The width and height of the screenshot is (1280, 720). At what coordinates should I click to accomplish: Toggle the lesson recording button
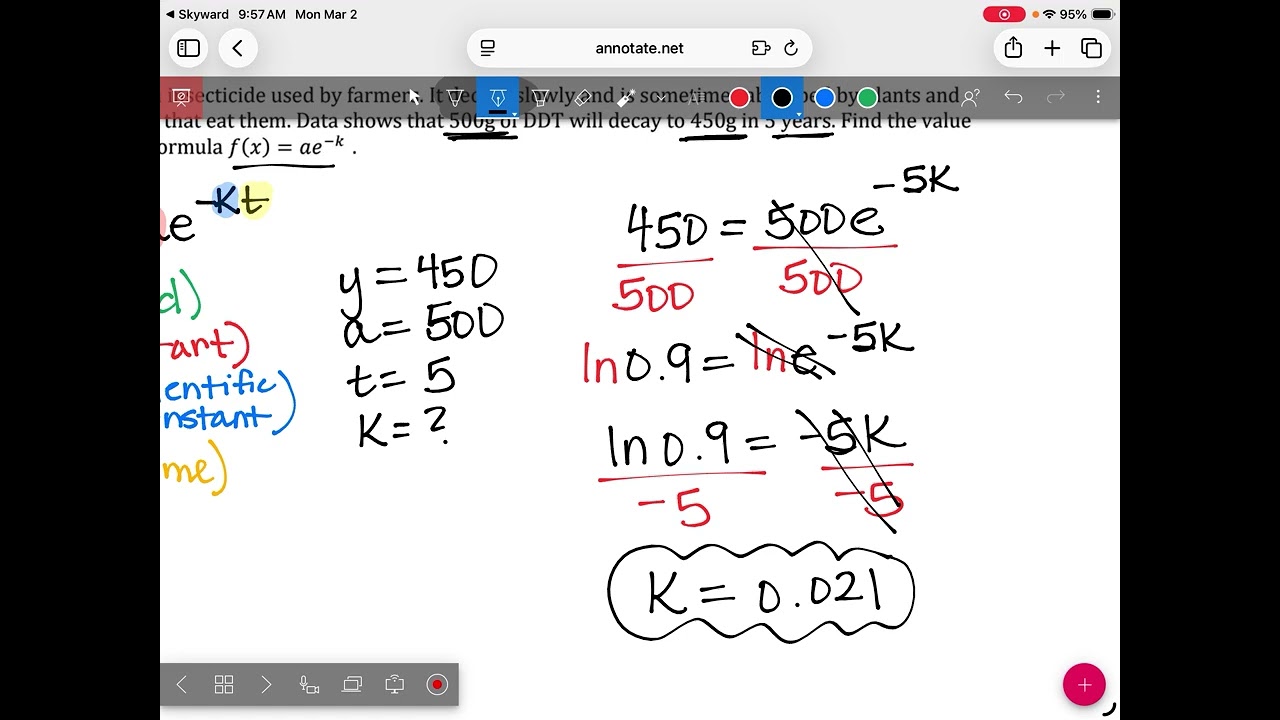(437, 685)
